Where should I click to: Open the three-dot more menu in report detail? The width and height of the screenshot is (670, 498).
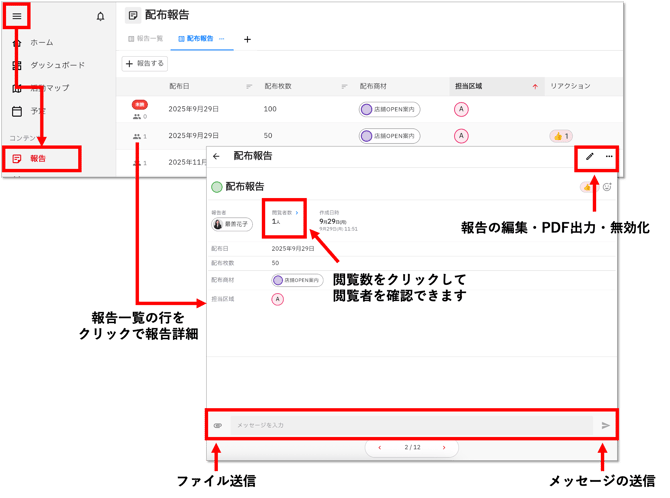point(609,156)
